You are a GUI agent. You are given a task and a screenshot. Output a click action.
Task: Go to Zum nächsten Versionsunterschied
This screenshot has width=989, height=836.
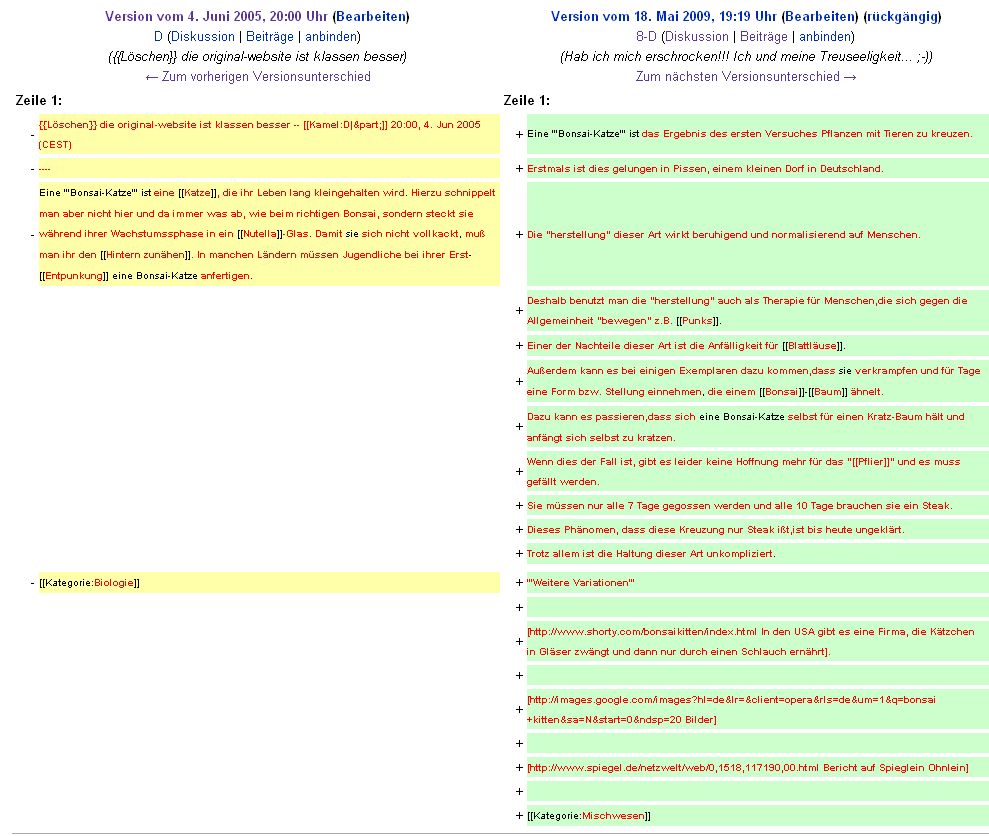coord(746,76)
